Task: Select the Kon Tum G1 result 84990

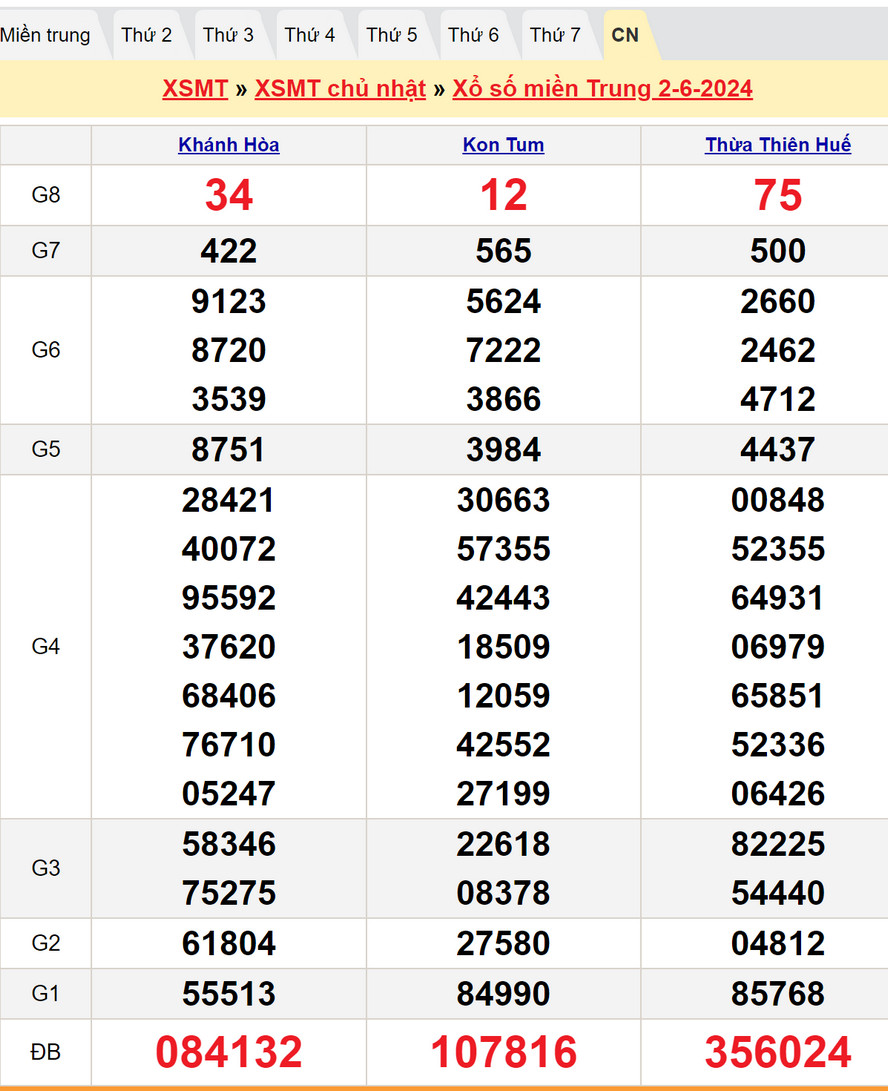Action: coord(503,994)
